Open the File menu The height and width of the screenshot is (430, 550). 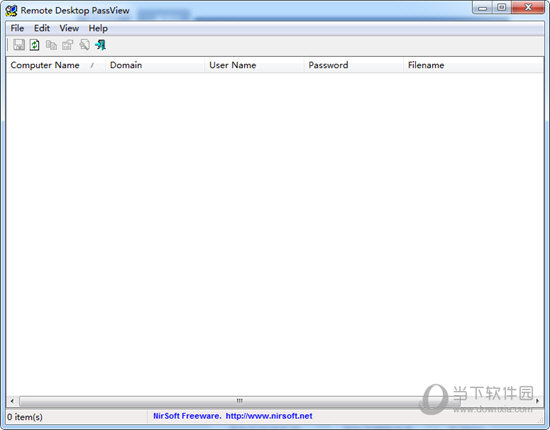click(x=17, y=28)
